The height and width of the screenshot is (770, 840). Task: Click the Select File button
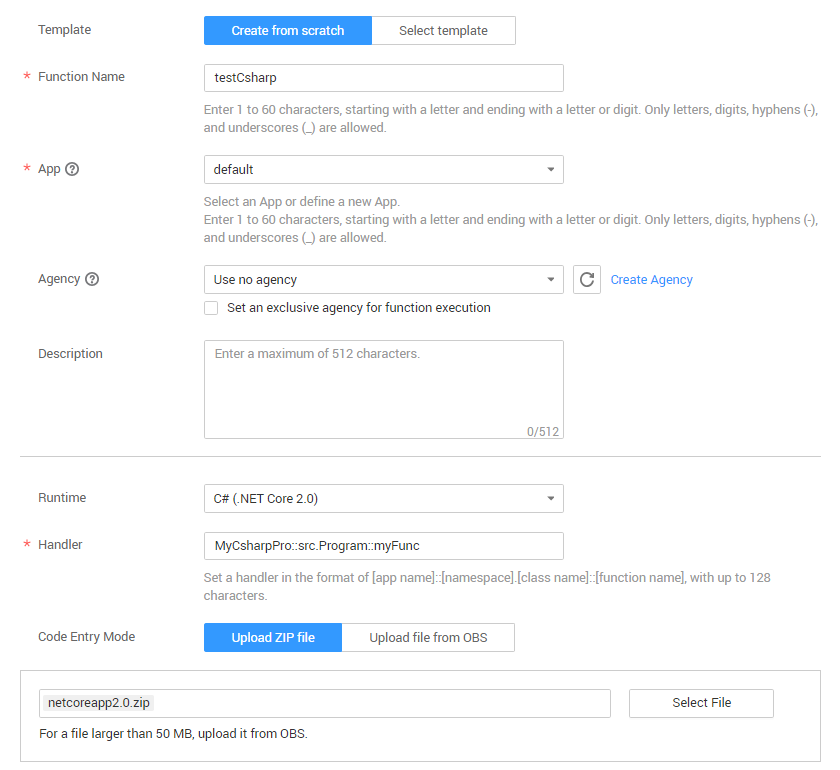(x=701, y=703)
